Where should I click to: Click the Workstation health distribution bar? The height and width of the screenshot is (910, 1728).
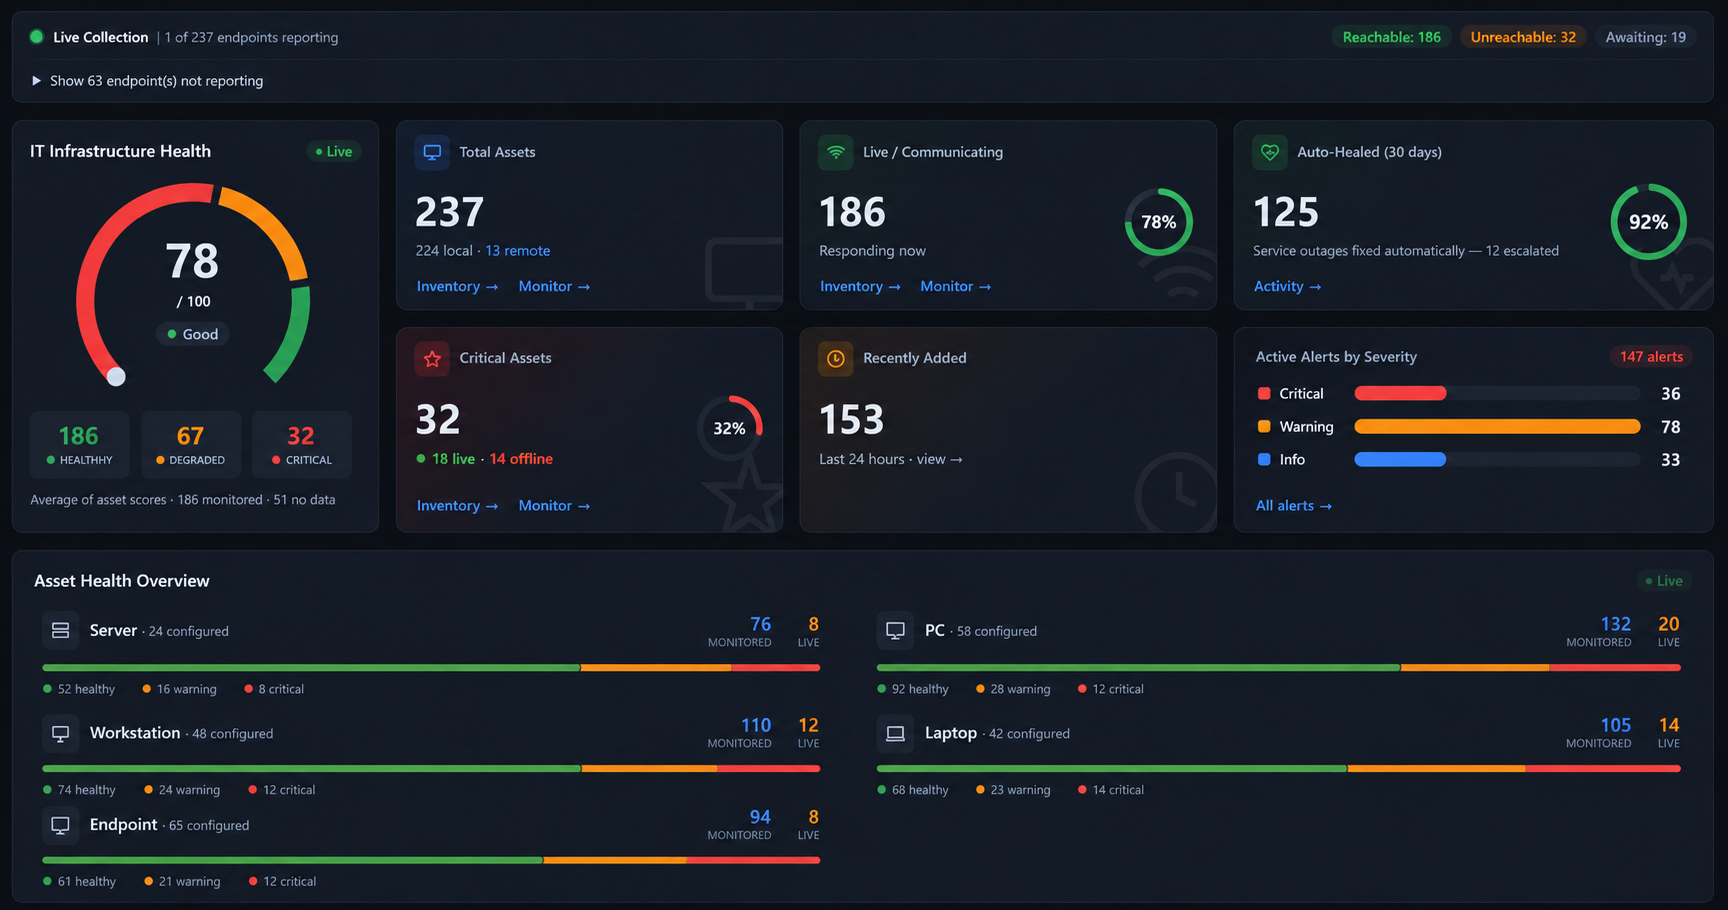pos(431,769)
